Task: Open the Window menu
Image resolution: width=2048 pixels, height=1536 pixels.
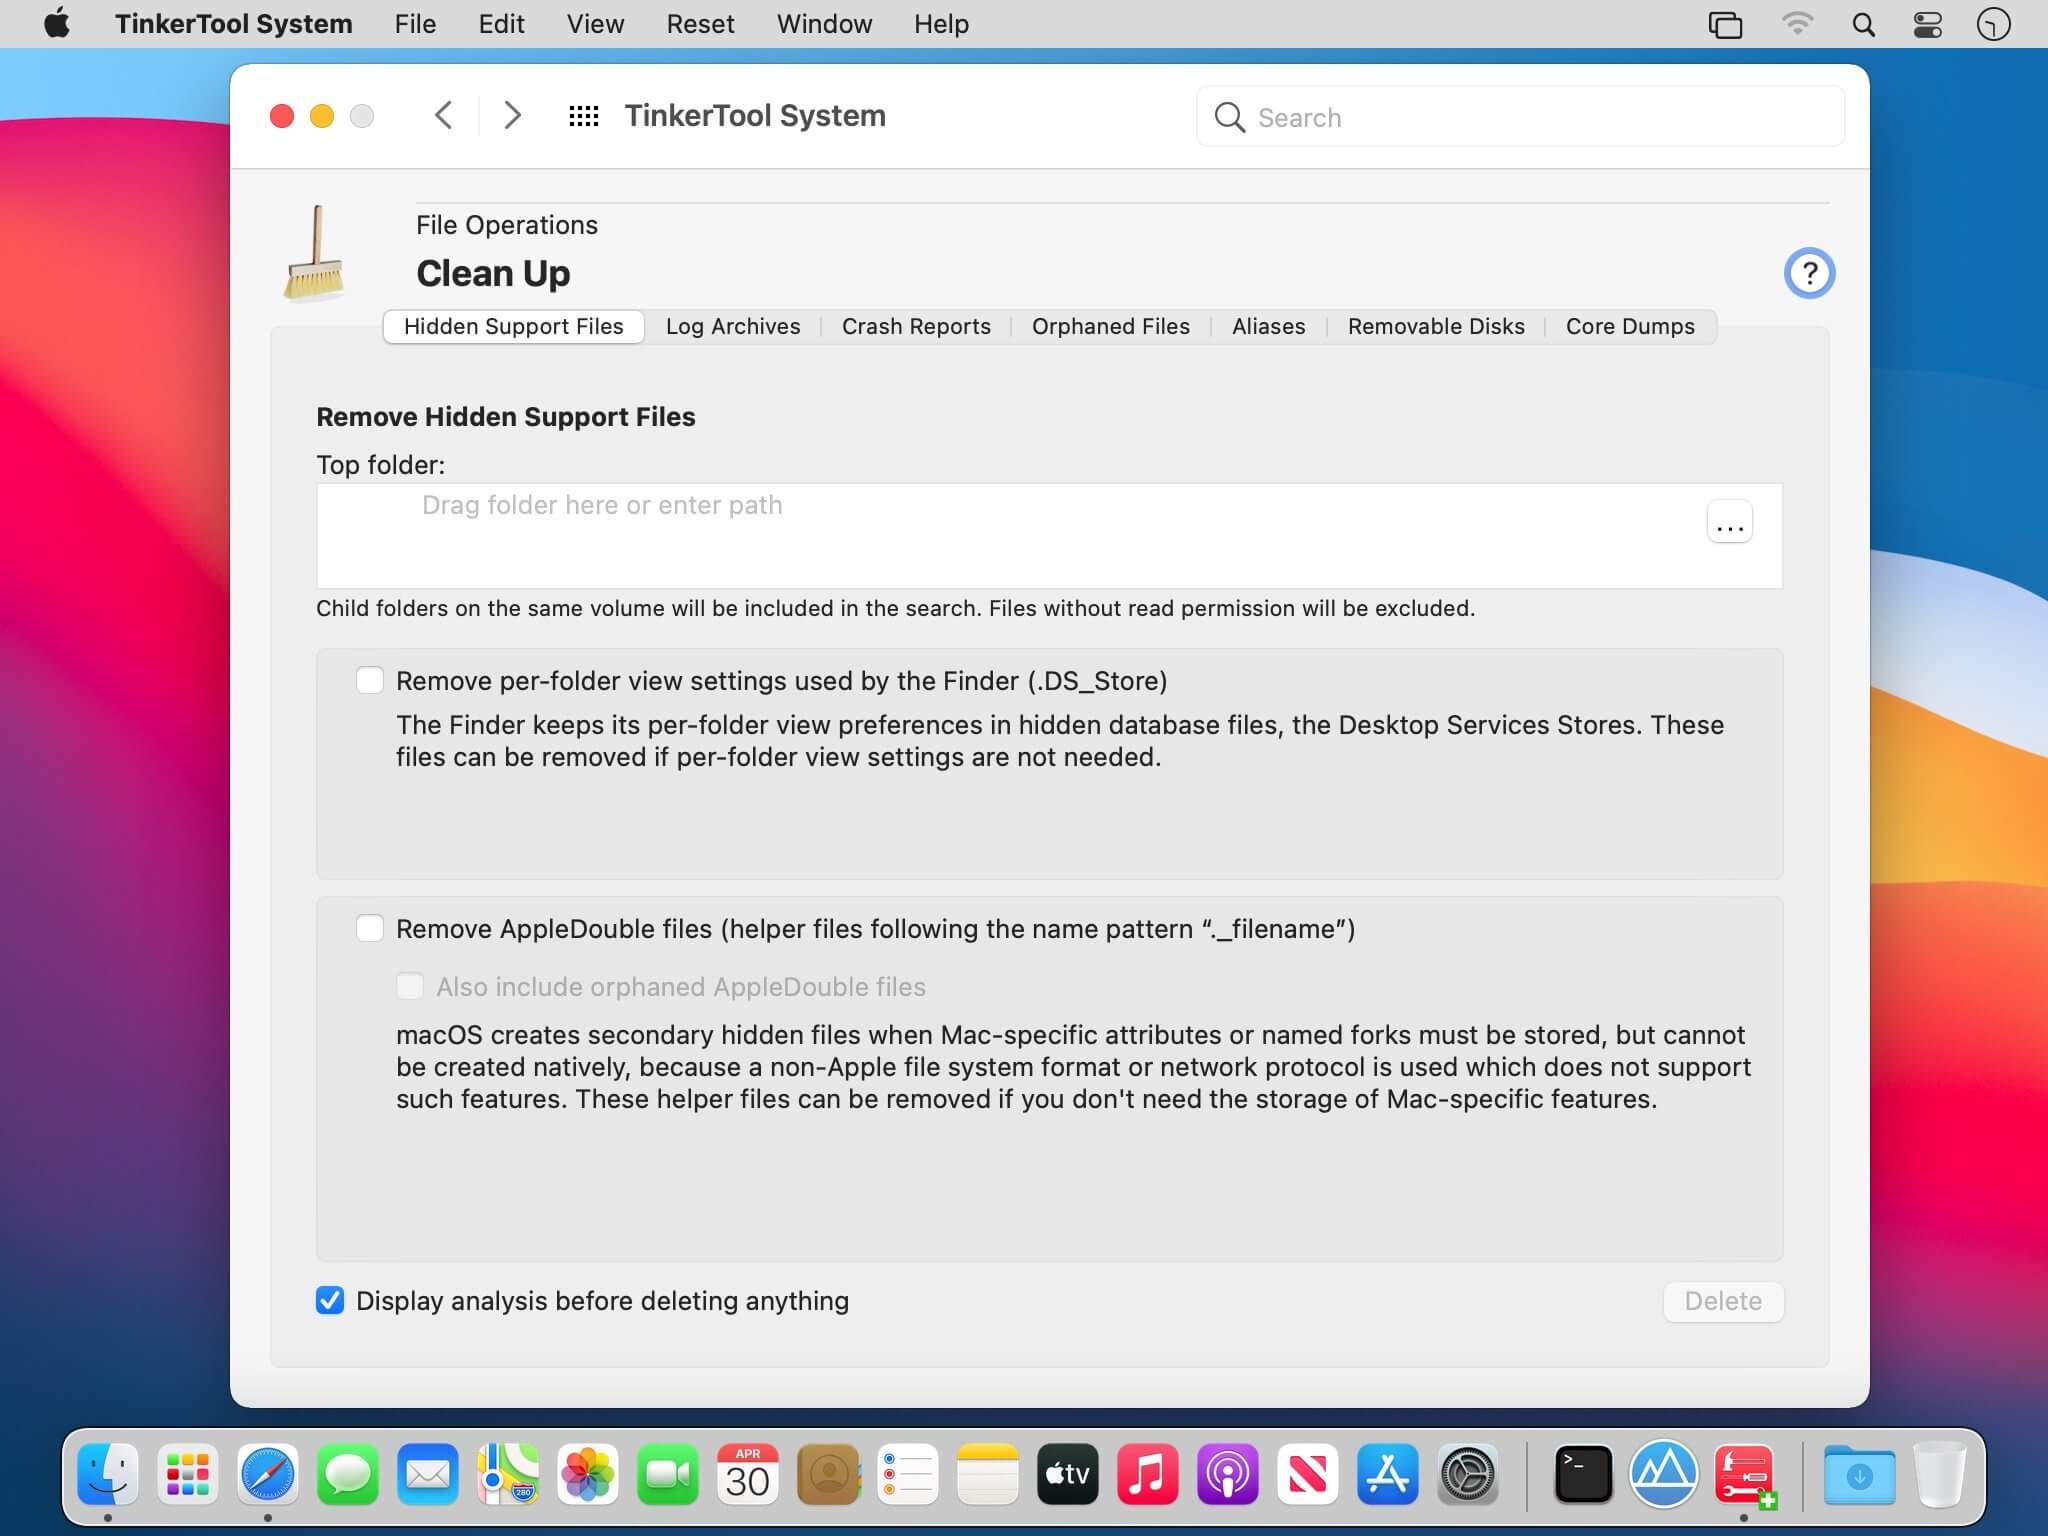Action: [824, 24]
